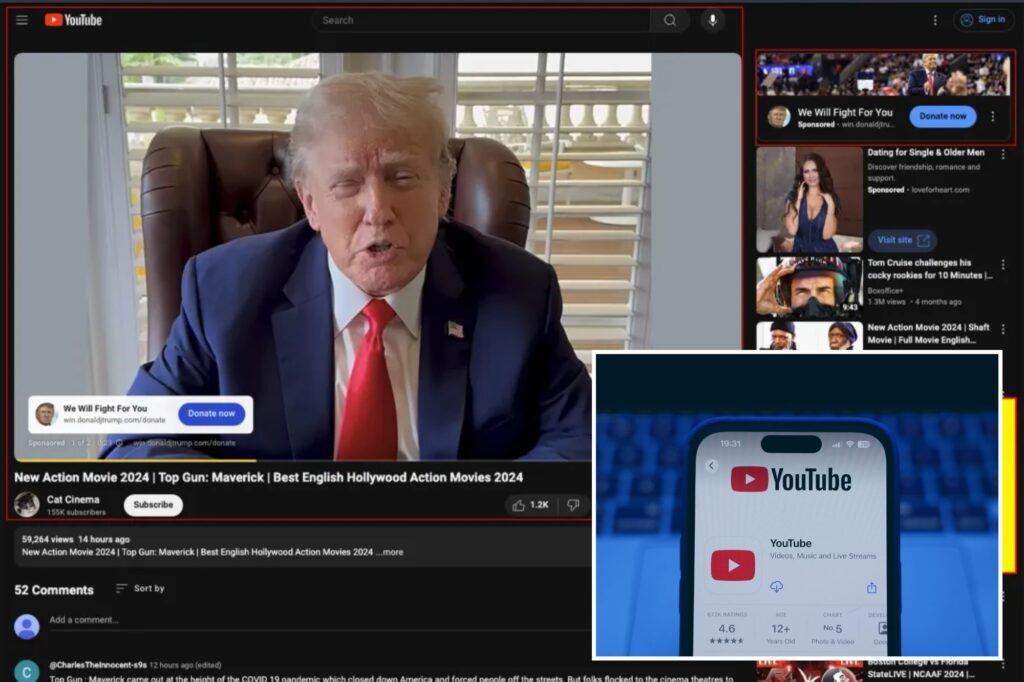Open Dating for Single & Older Men thumbnail
This screenshot has width=1024, height=682.
pyautogui.click(x=810, y=200)
